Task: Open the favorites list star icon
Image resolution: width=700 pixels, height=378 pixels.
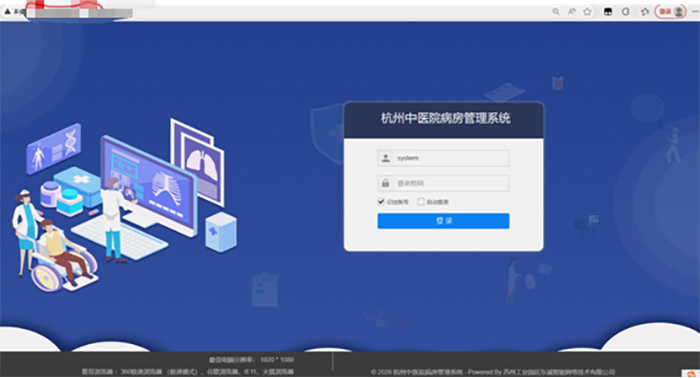Action: tap(645, 12)
